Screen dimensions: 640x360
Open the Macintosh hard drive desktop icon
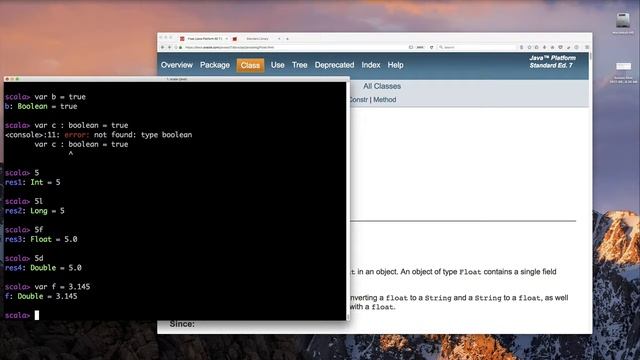pyautogui.click(x=623, y=20)
